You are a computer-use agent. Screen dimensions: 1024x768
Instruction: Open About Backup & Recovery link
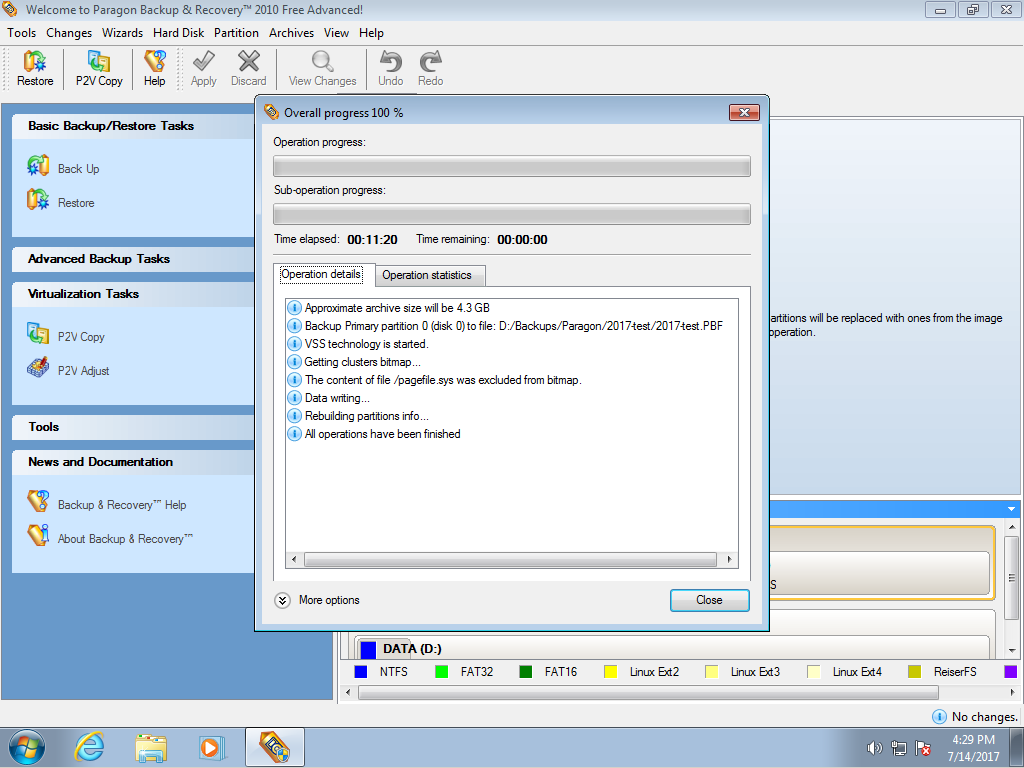click(x=124, y=539)
